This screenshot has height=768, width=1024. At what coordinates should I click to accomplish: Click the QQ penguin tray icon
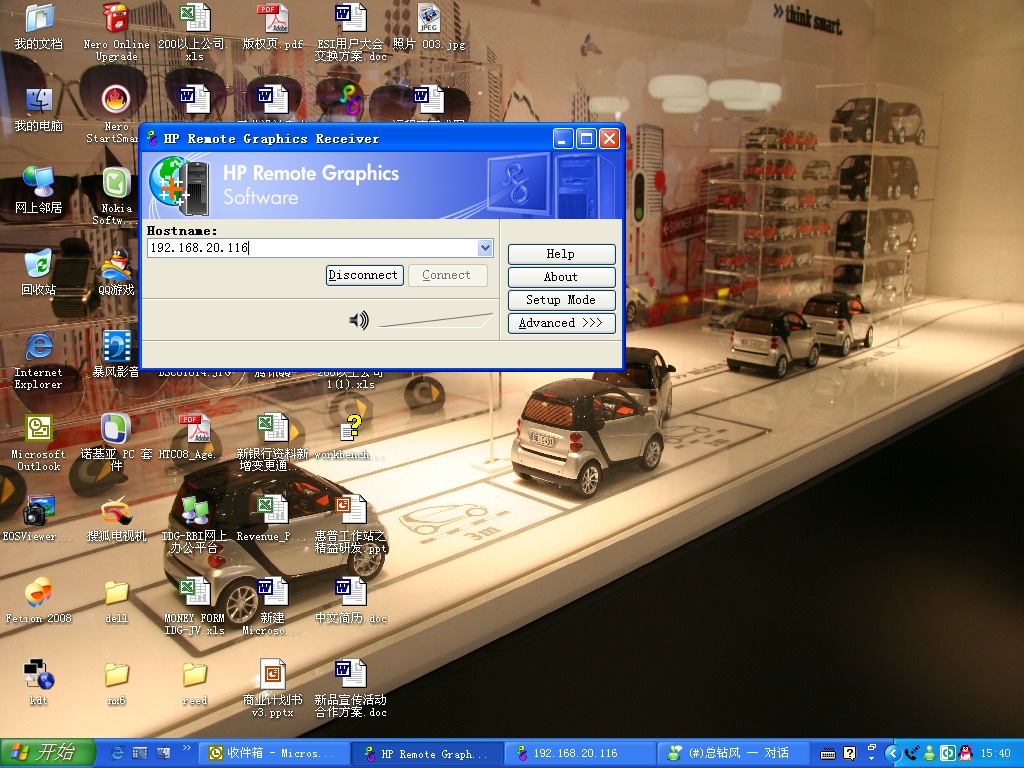point(965,753)
